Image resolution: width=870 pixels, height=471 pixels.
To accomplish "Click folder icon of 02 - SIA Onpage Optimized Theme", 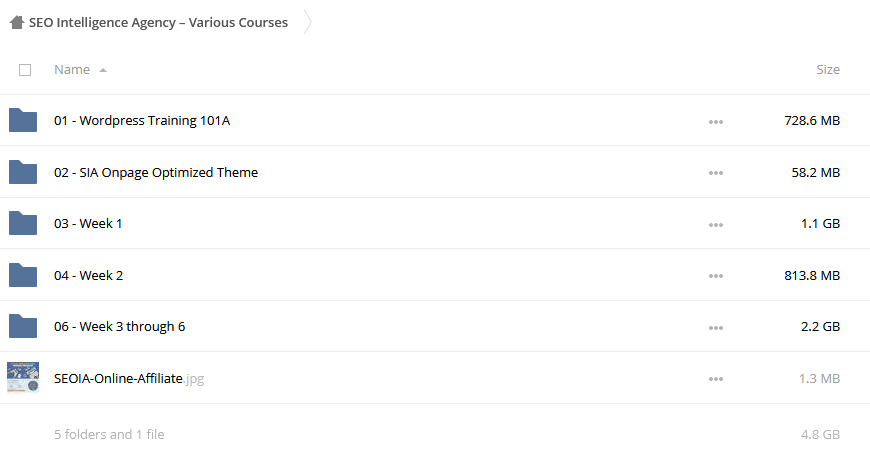I will point(23,172).
